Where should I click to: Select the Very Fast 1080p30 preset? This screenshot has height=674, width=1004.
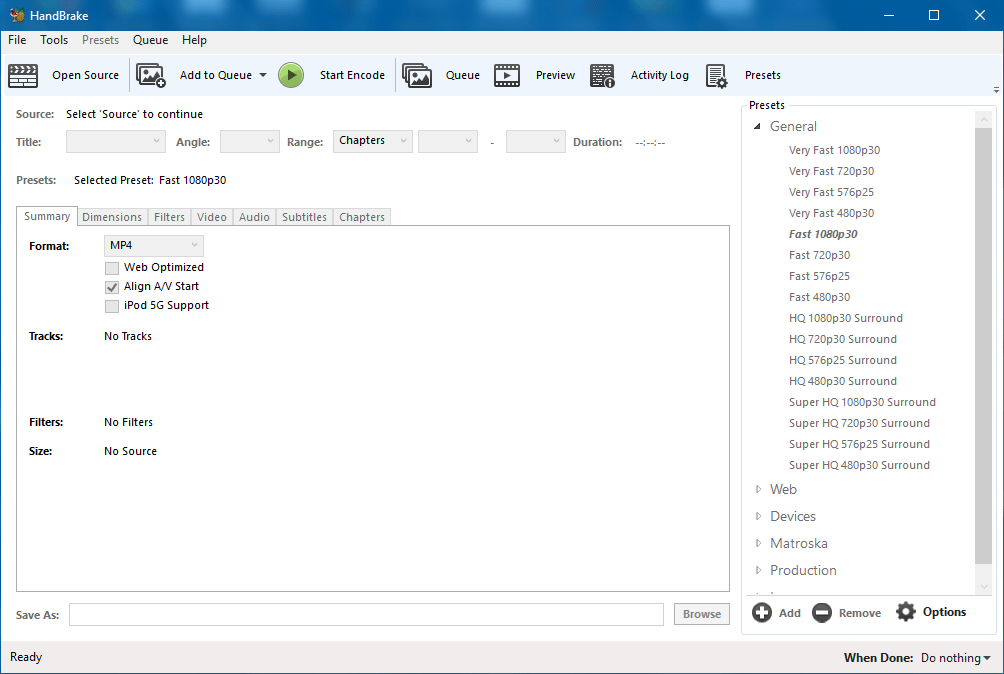point(834,150)
